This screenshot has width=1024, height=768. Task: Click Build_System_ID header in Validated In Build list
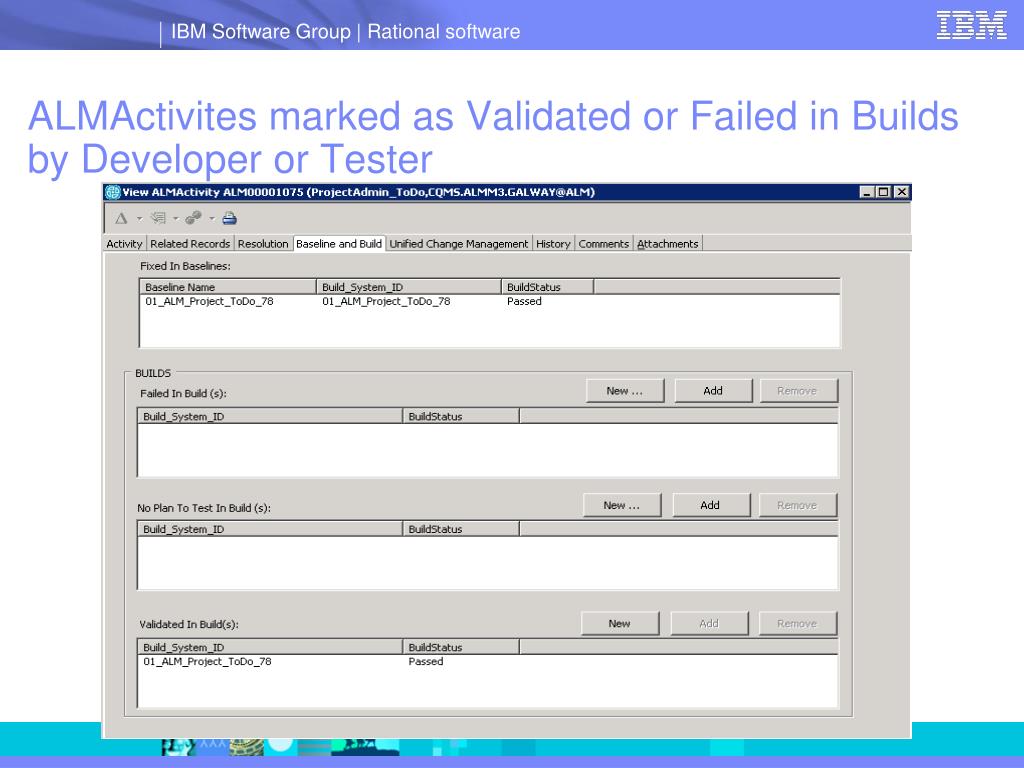270,647
